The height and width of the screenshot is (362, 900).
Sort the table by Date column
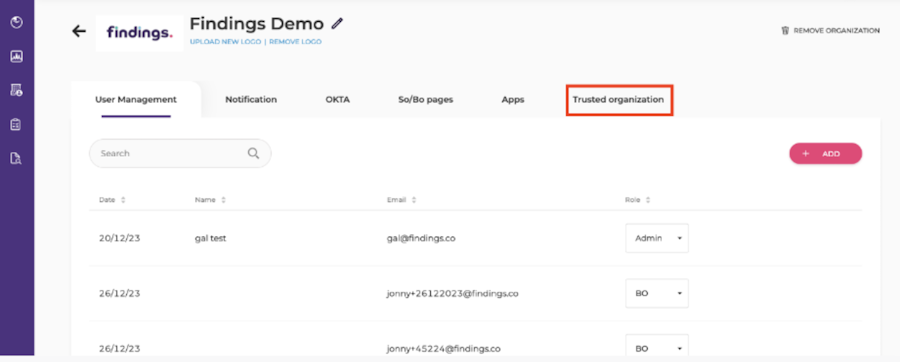(112, 200)
